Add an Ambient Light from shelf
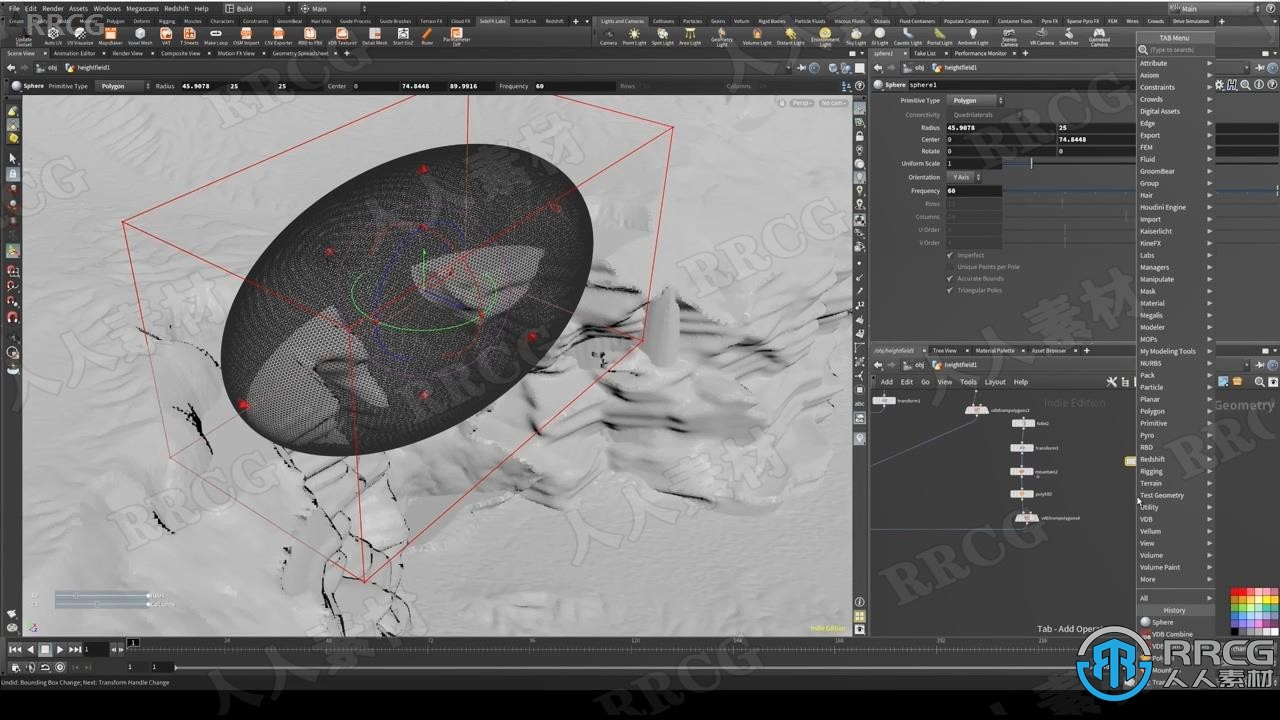The width and height of the screenshot is (1280, 720). click(x=973, y=37)
